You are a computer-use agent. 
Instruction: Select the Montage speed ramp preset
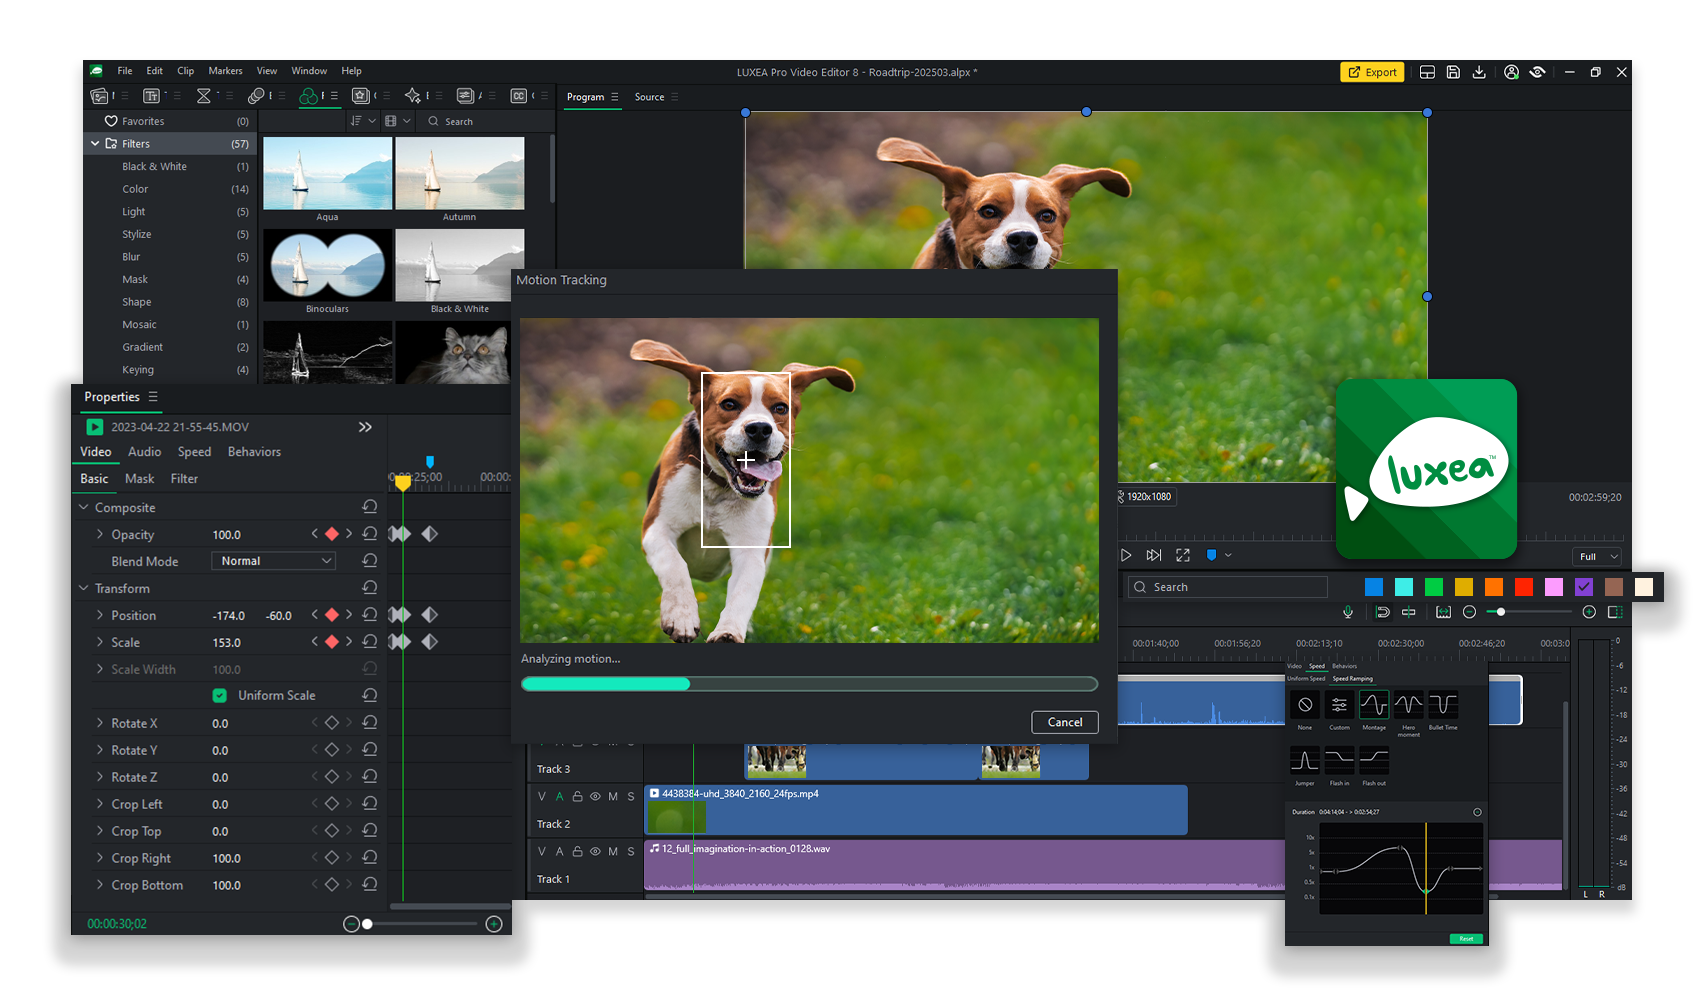coord(1374,705)
